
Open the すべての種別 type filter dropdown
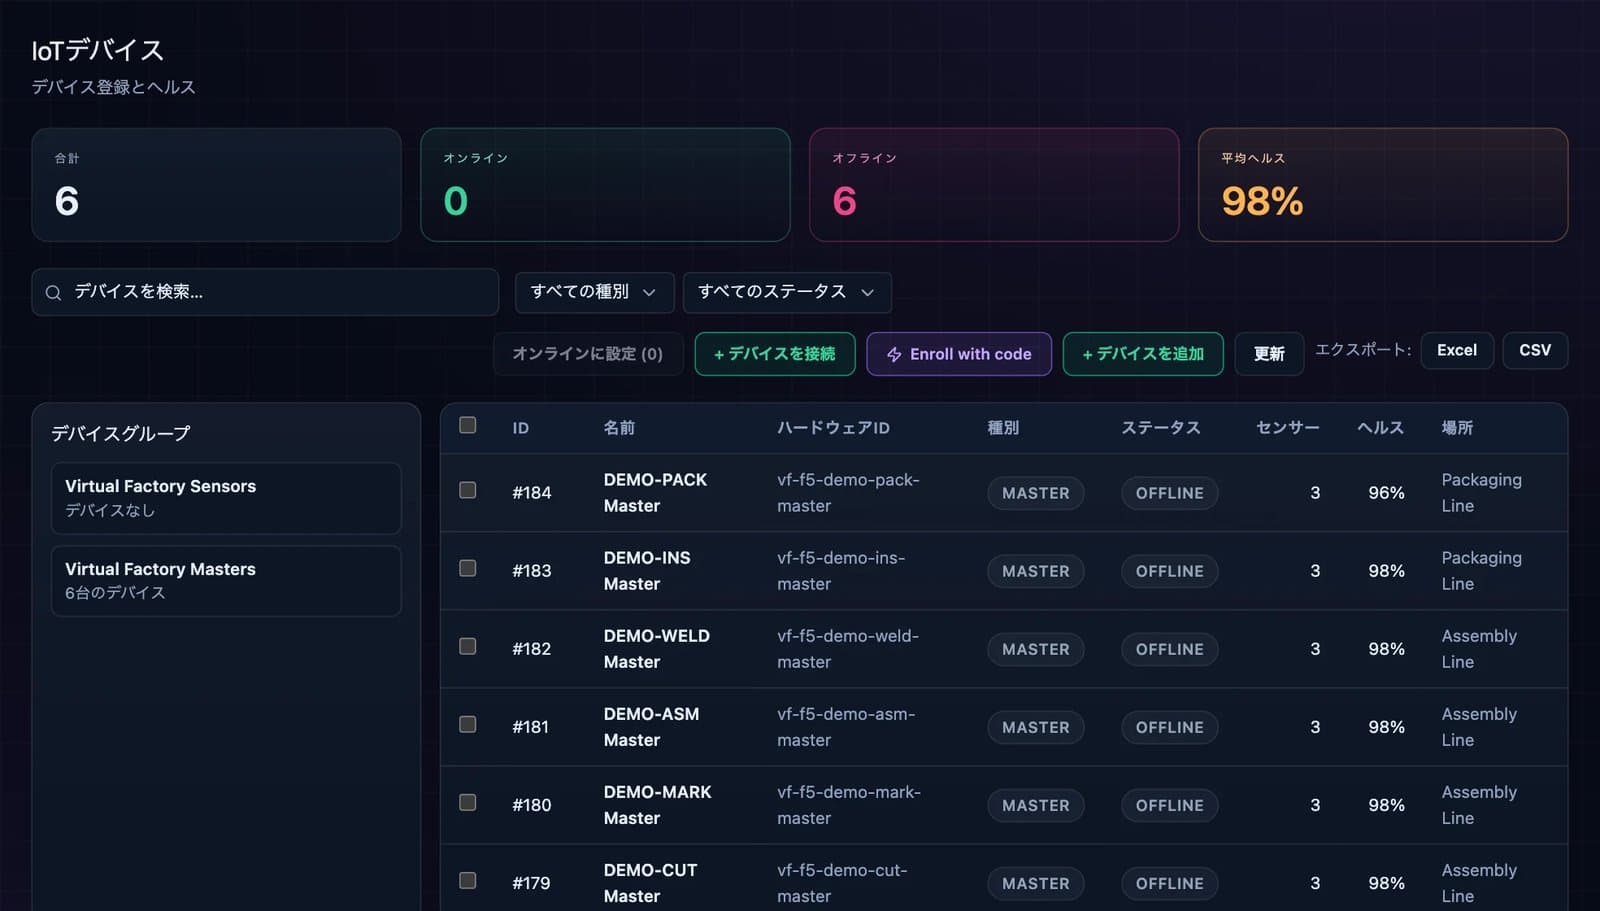click(594, 292)
